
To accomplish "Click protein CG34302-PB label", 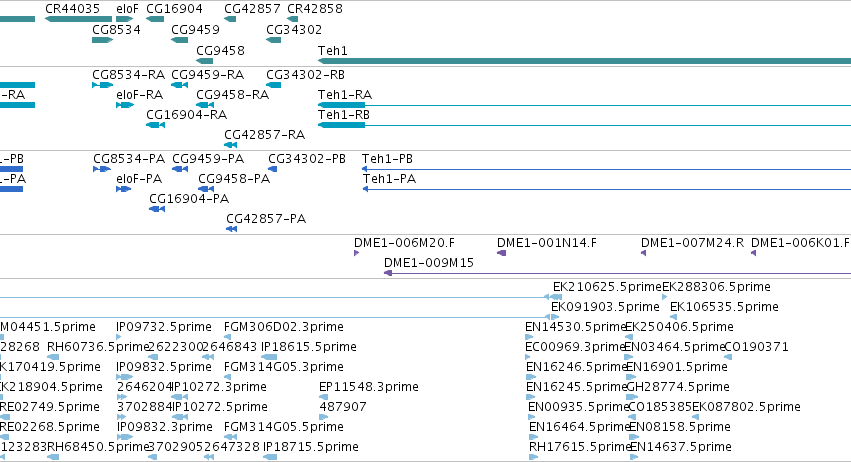I will (x=307, y=159).
